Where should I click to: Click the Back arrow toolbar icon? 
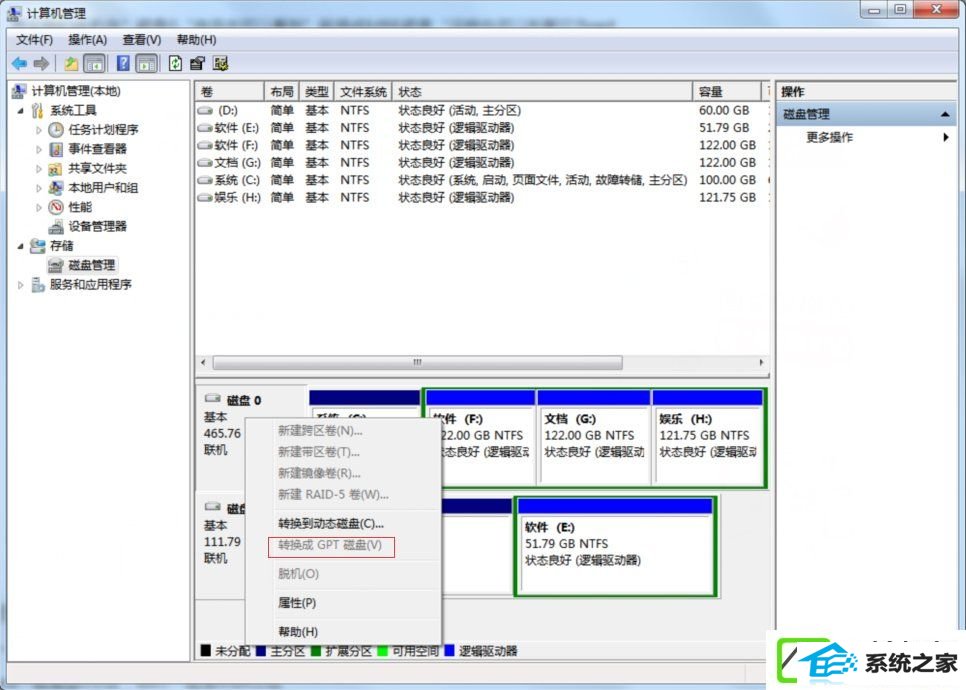point(19,63)
